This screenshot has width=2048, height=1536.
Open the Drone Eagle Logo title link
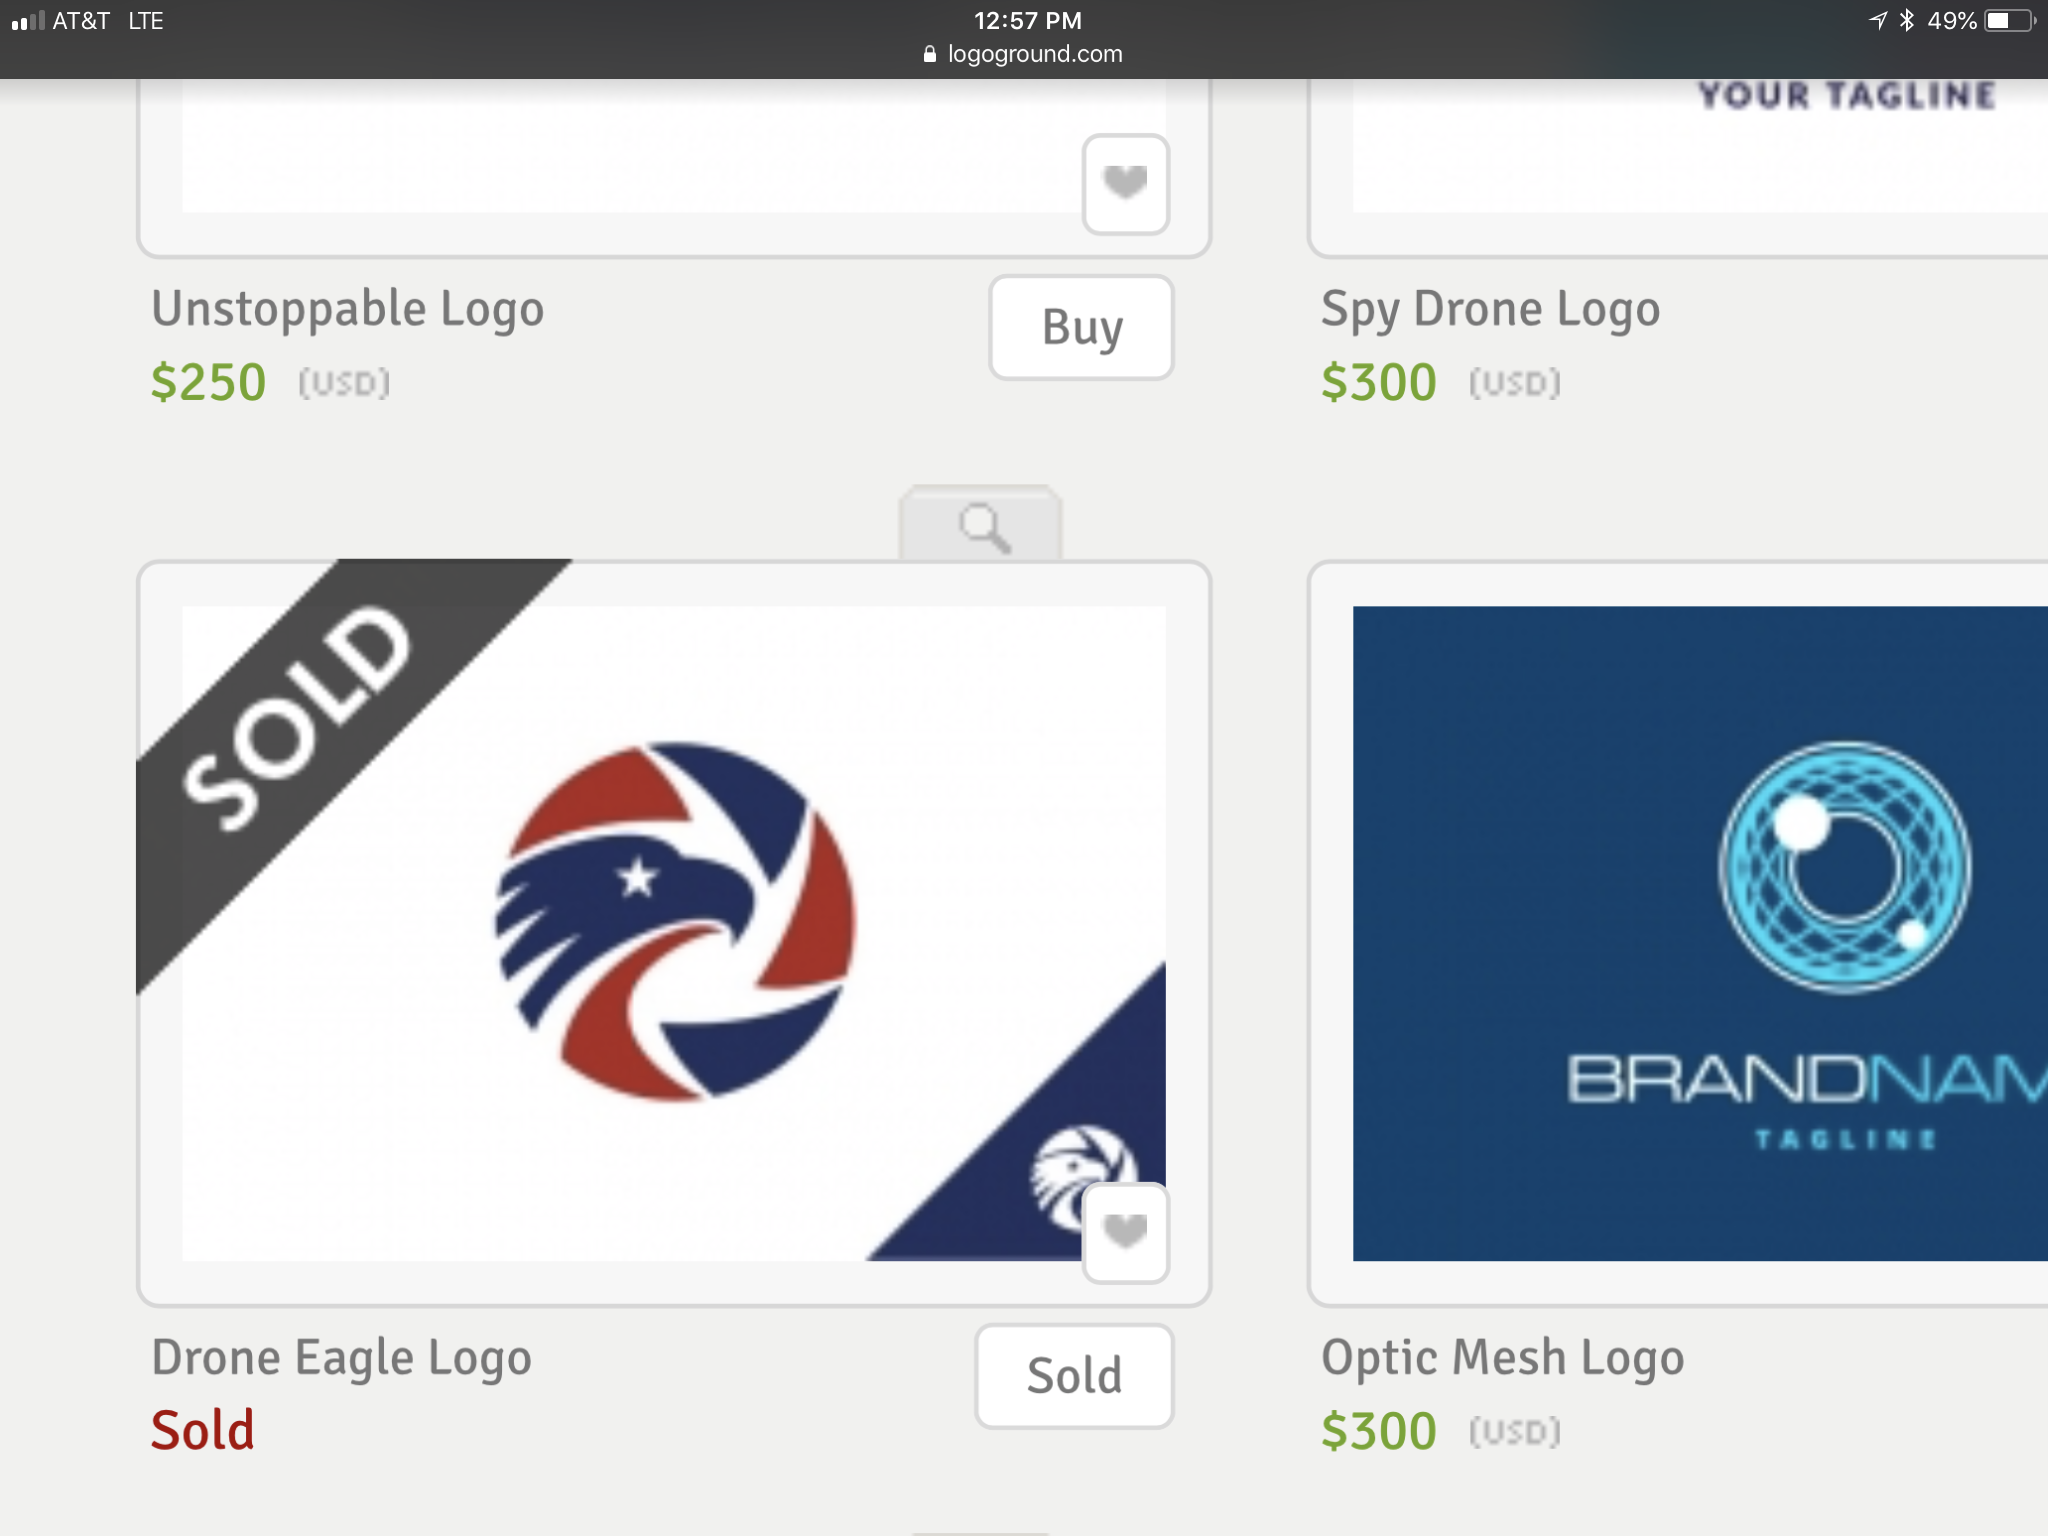341,1357
